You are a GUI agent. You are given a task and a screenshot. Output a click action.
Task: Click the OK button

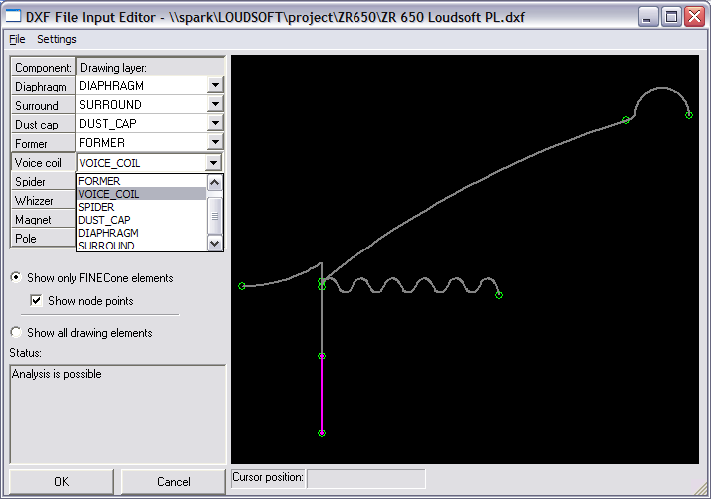tap(61, 481)
